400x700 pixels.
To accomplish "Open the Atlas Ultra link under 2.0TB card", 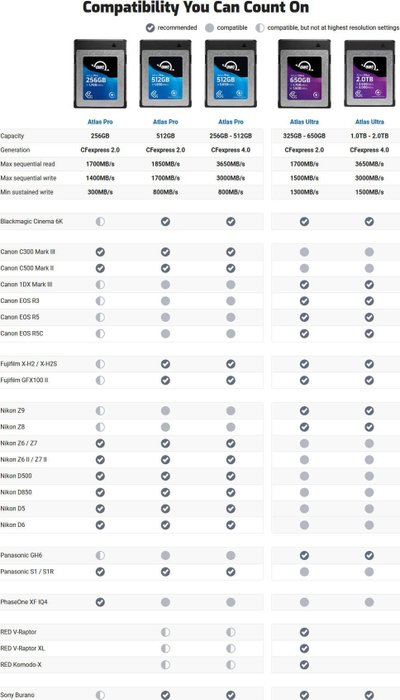I will 370,122.
